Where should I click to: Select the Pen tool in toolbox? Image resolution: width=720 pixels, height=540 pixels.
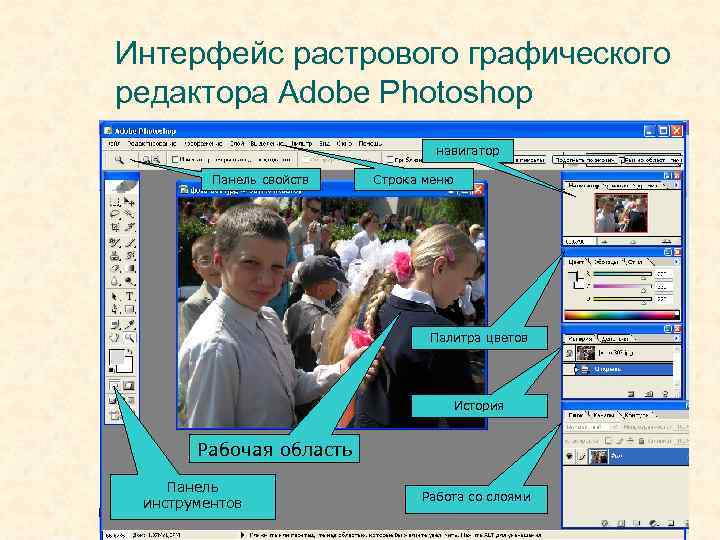pyautogui.click(x=115, y=309)
